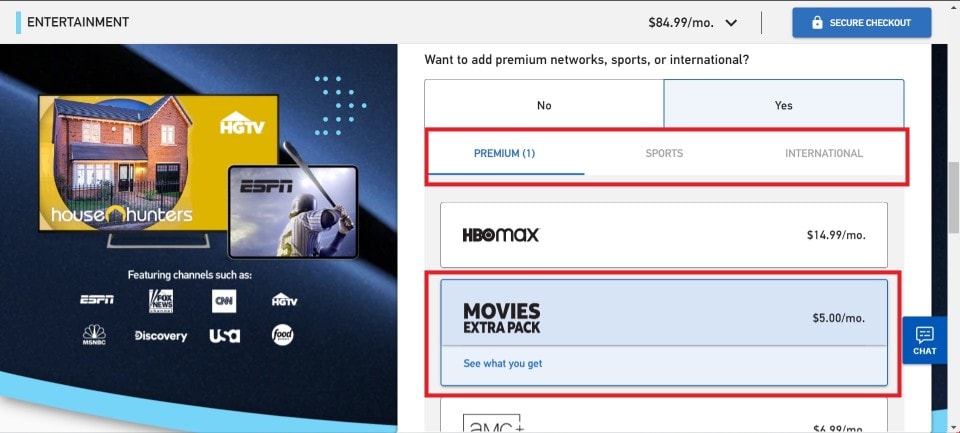Click the chat bubble icon
This screenshot has width=960, height=433.
coord(924,335)
